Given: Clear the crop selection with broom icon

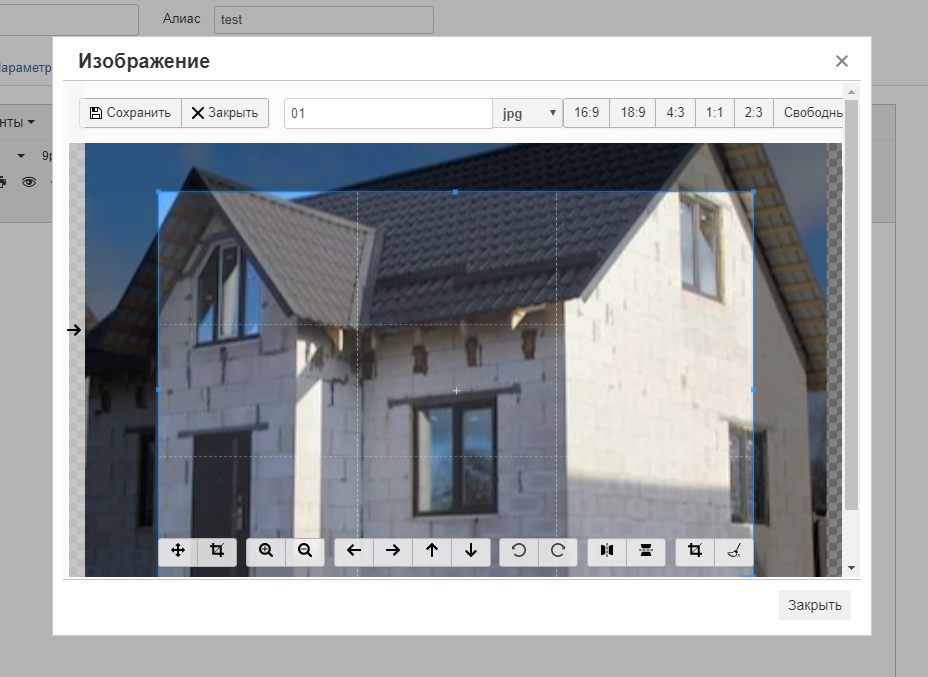Looking at the screenshot, I should (734, 551).
